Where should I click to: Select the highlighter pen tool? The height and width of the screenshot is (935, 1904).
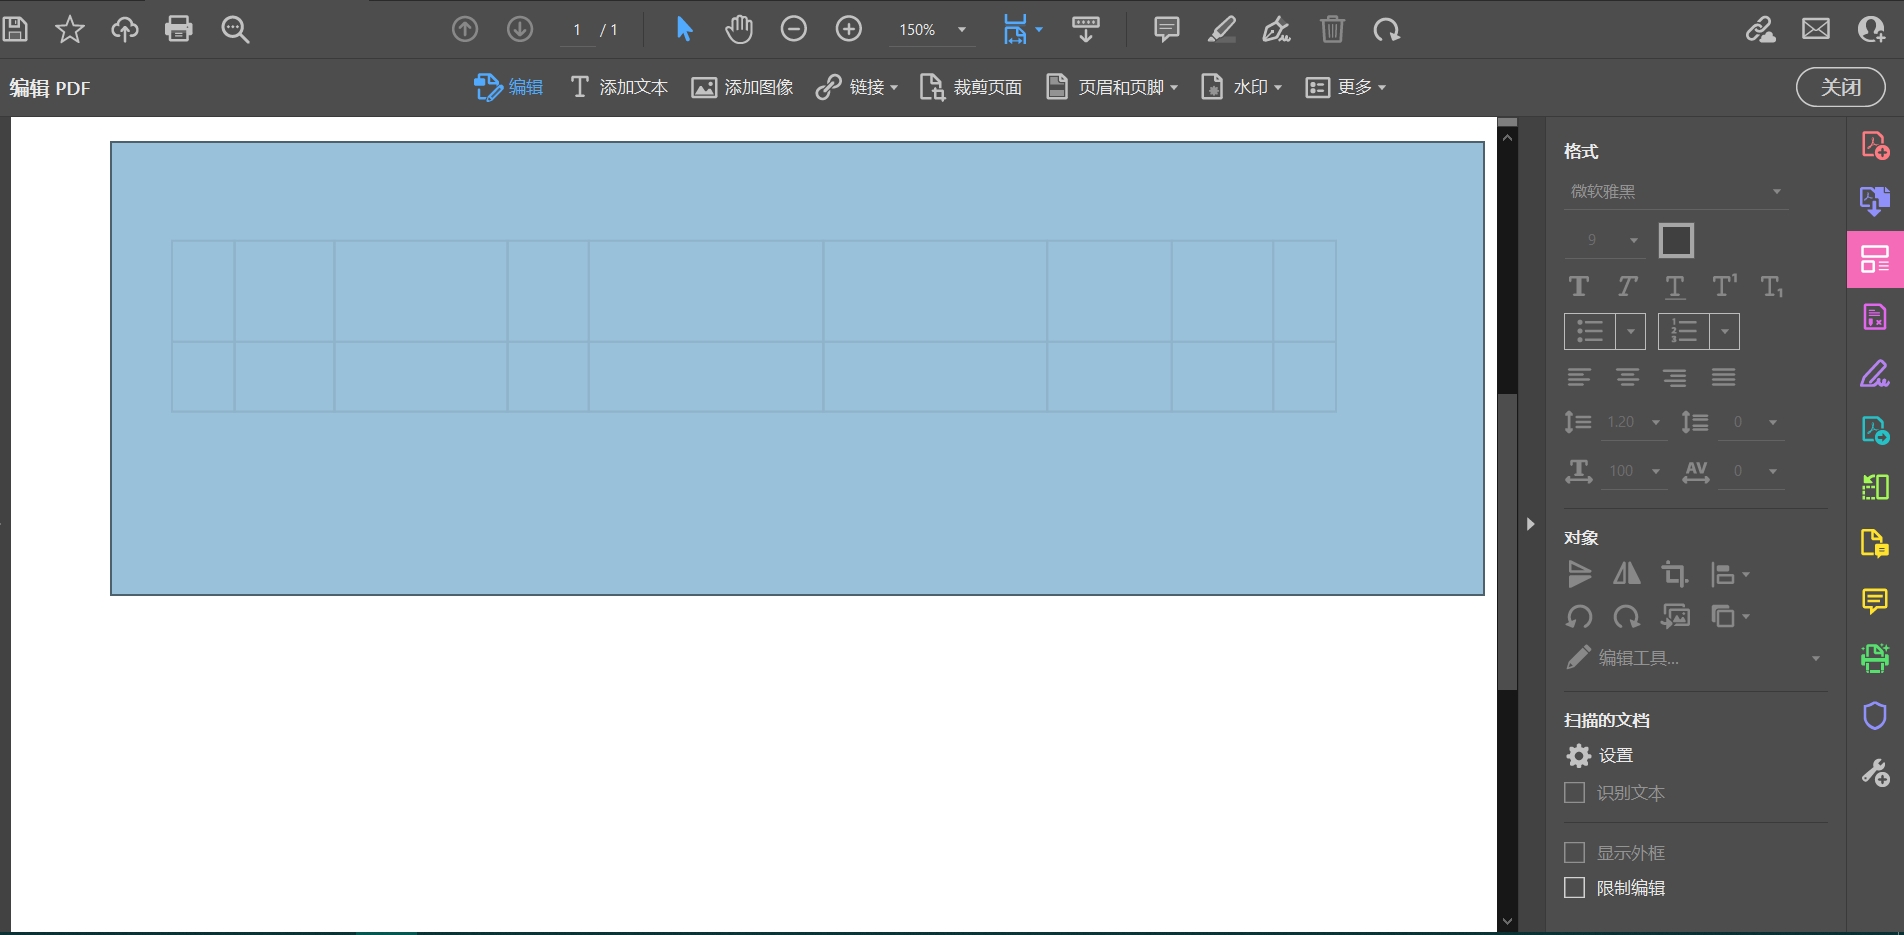[1221, 29]
